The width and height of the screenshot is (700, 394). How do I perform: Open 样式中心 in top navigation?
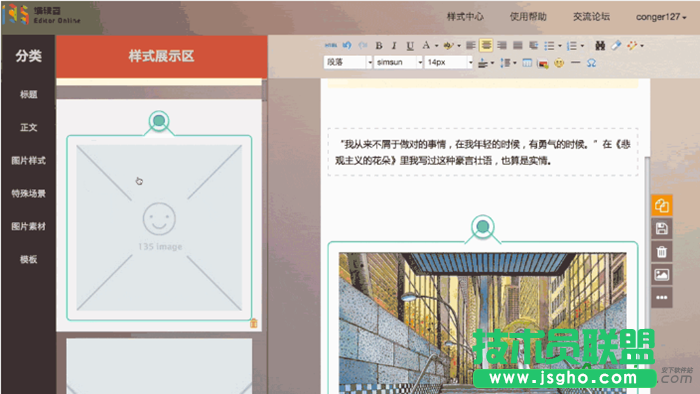465,17
